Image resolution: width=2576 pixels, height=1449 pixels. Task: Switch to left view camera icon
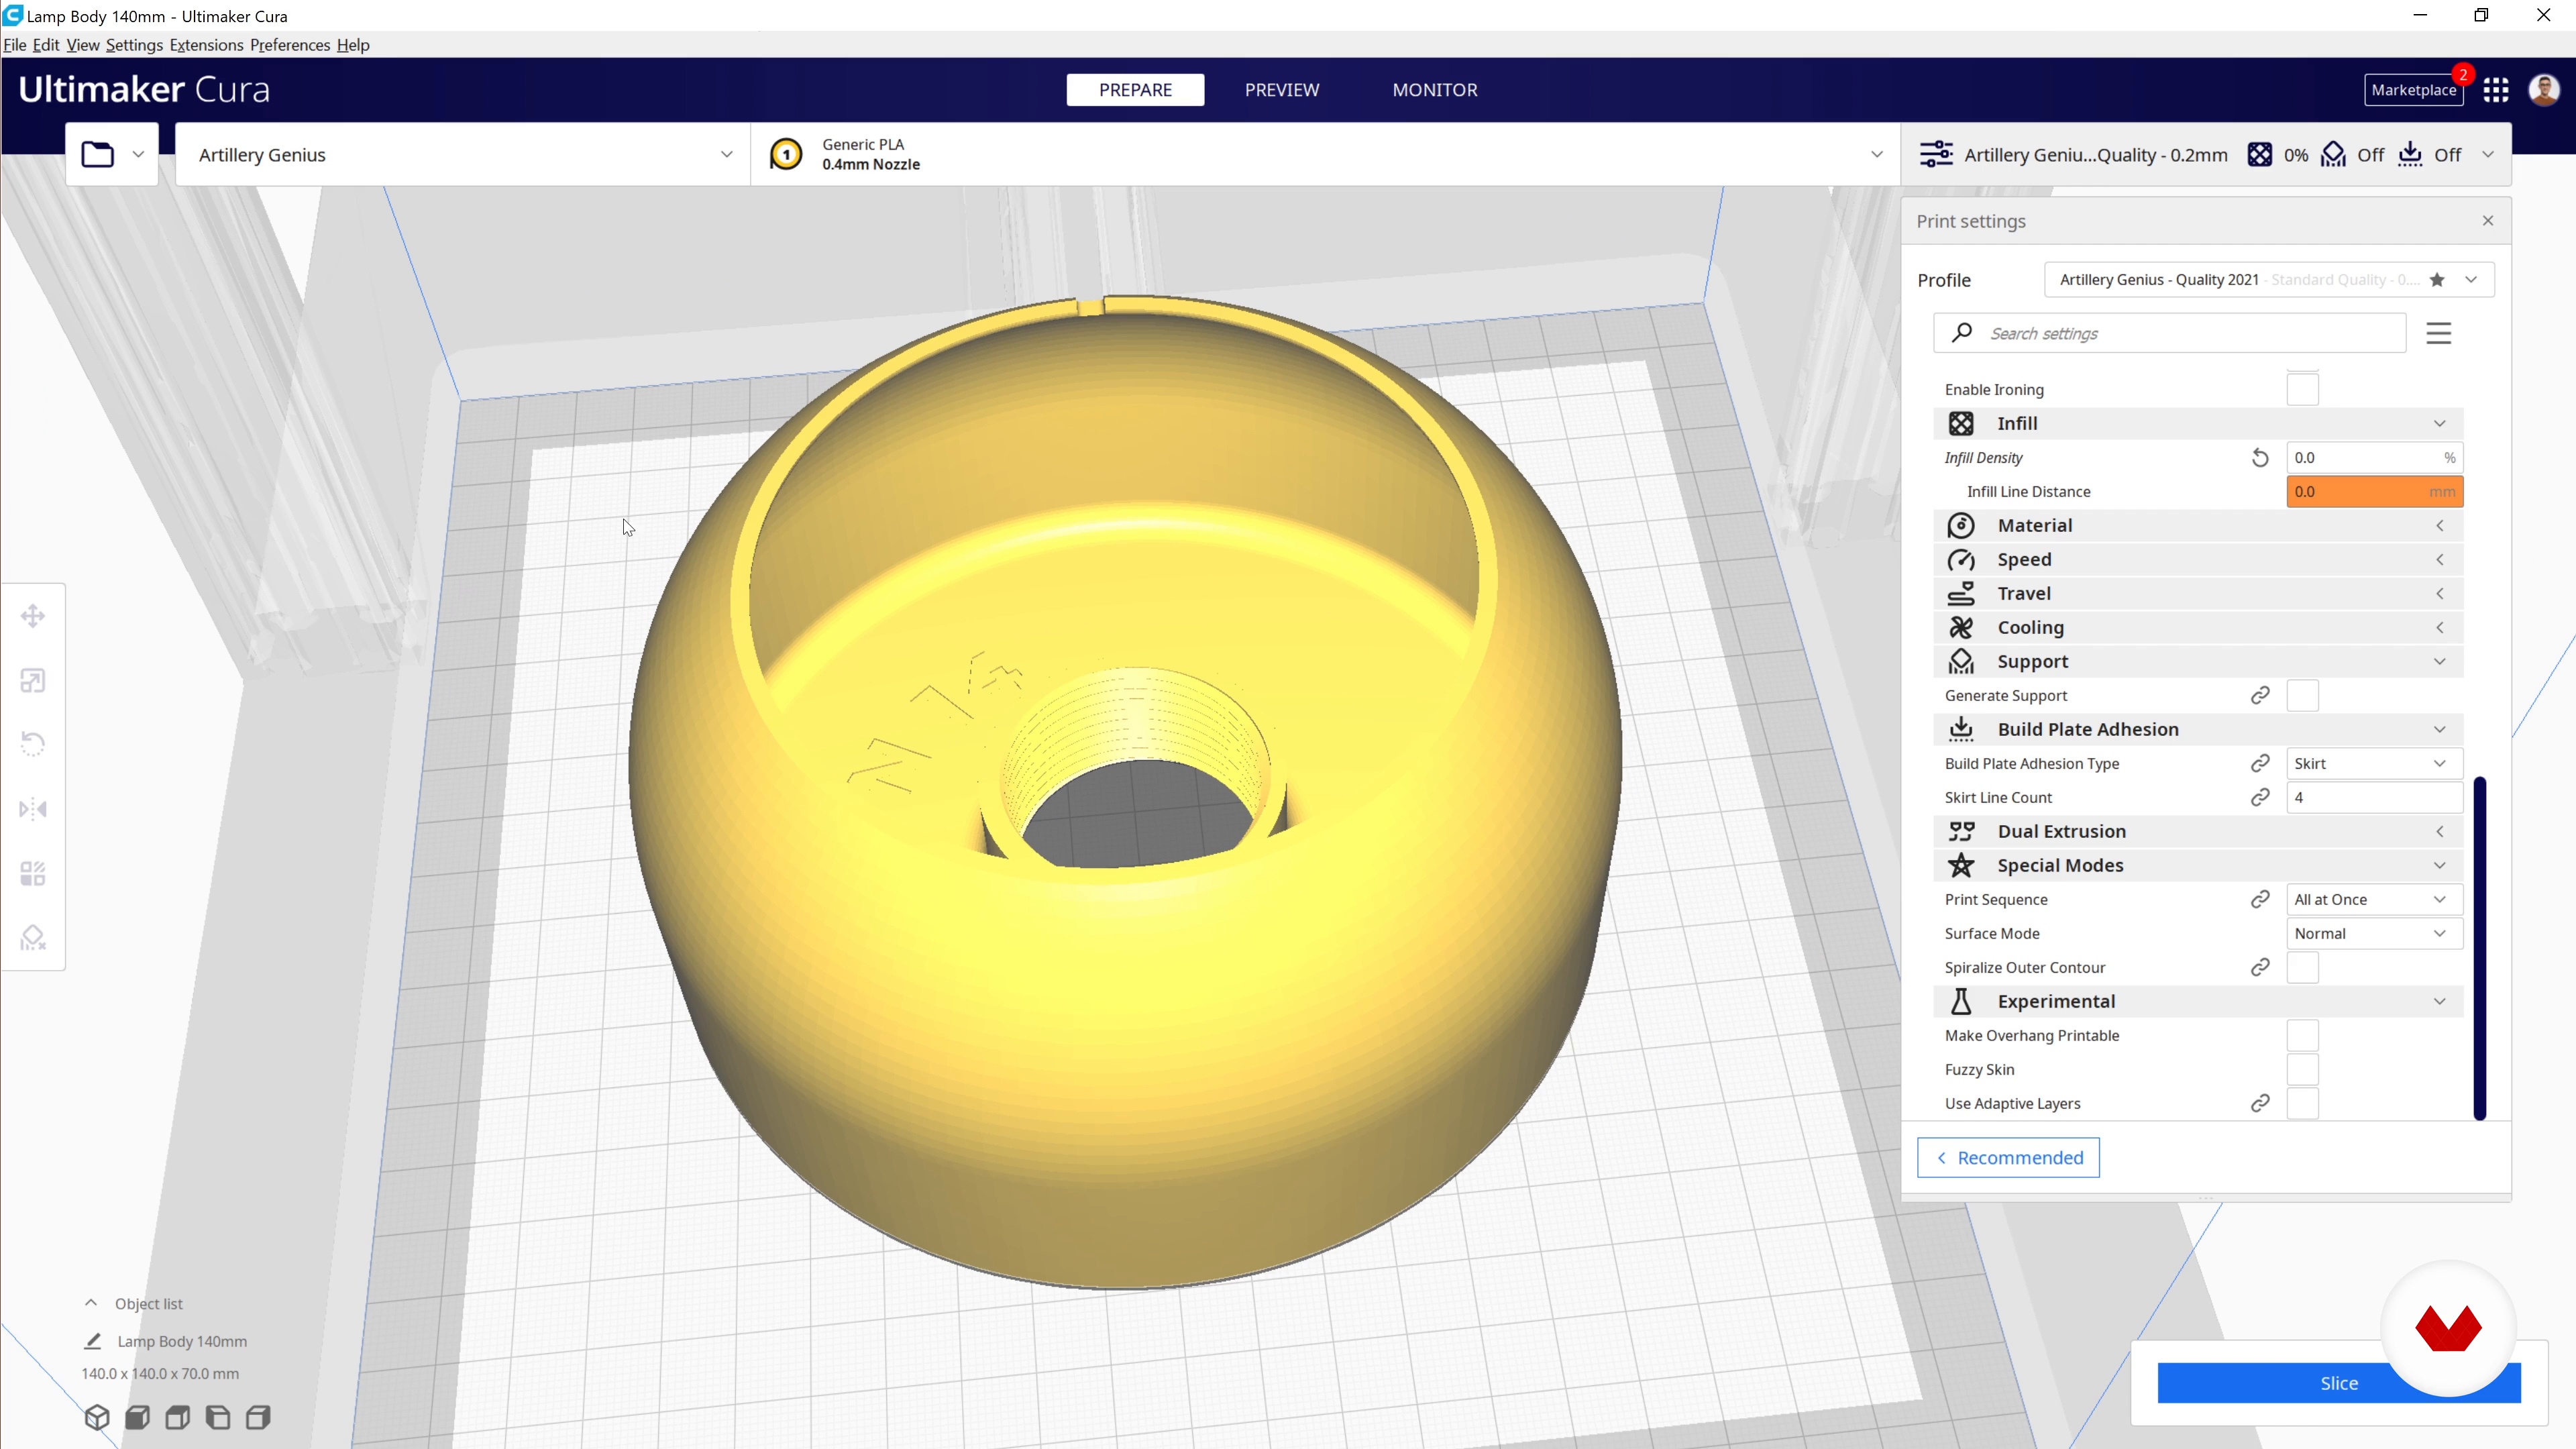tap(218, 1417)
